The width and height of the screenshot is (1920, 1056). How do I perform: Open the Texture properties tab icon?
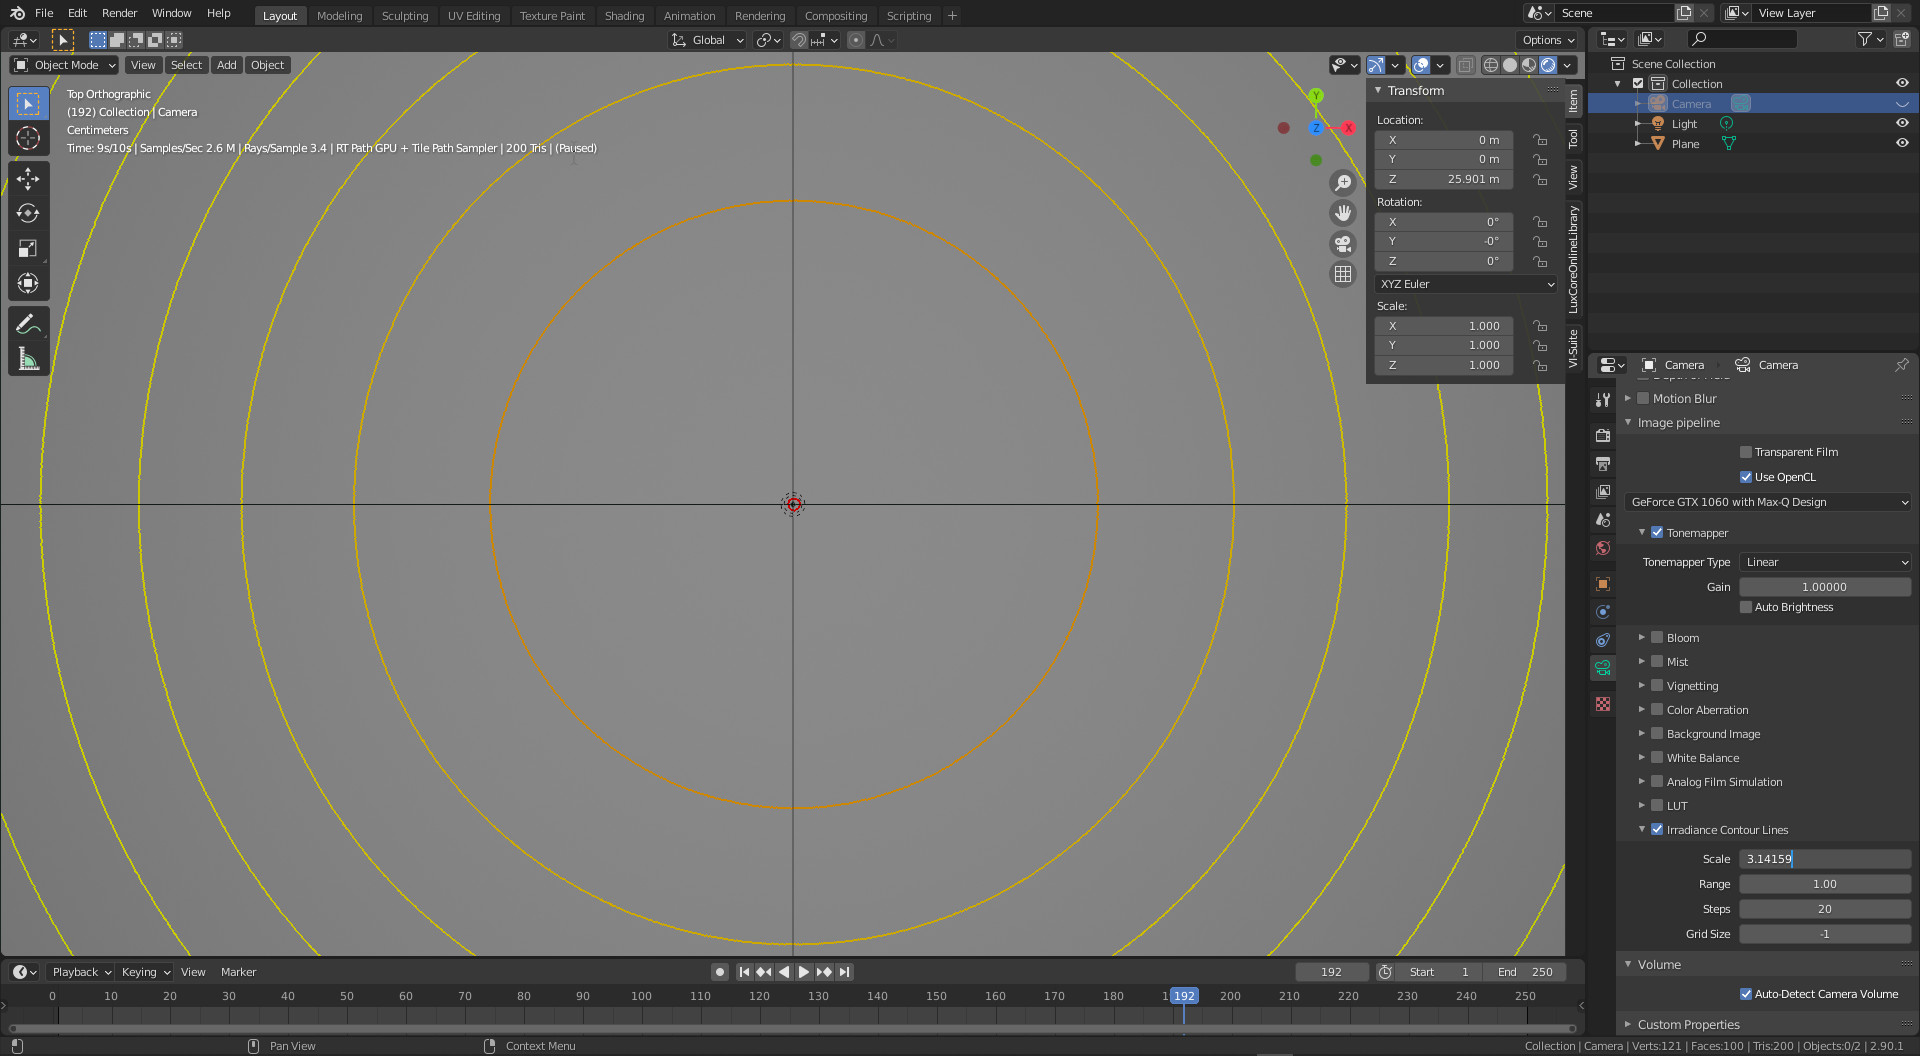[x=1603, y=704]
